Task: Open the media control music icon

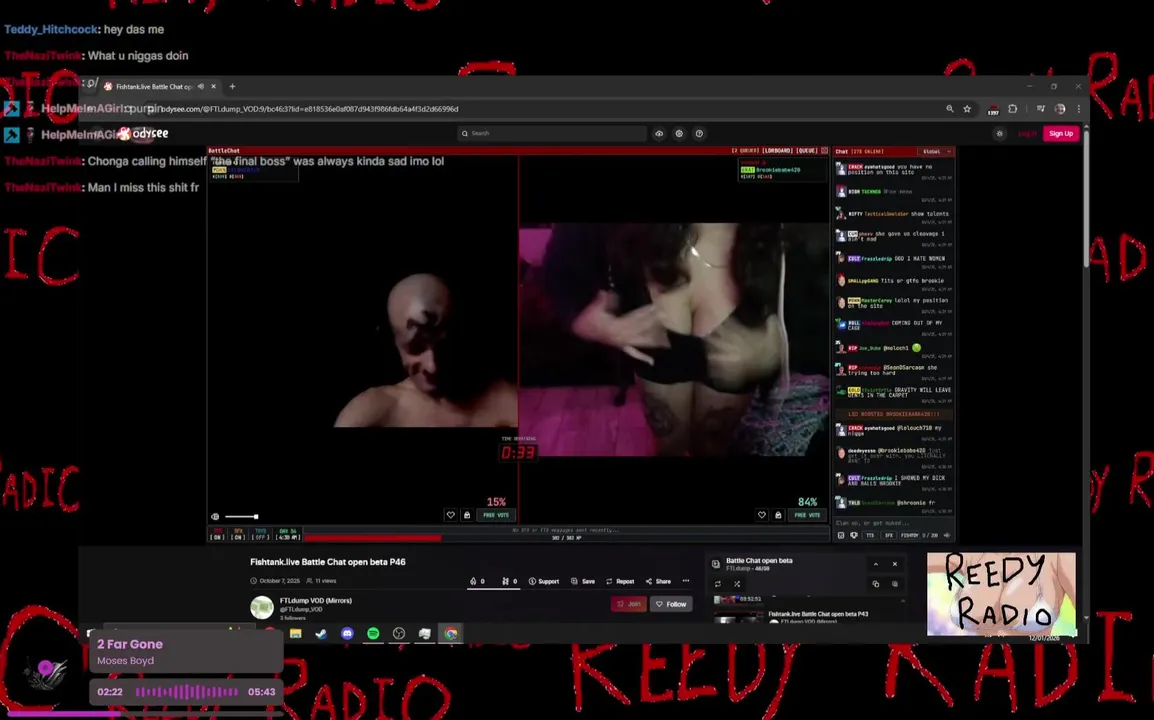Action: point(1041,109)
